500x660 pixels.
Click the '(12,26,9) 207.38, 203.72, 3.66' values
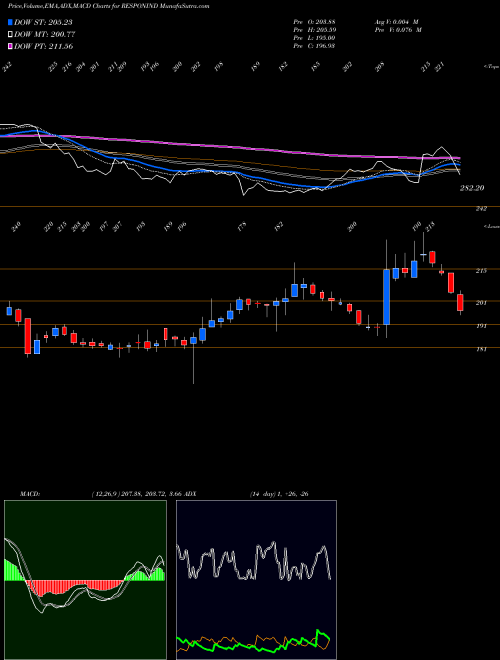click(x=136, y=494)
